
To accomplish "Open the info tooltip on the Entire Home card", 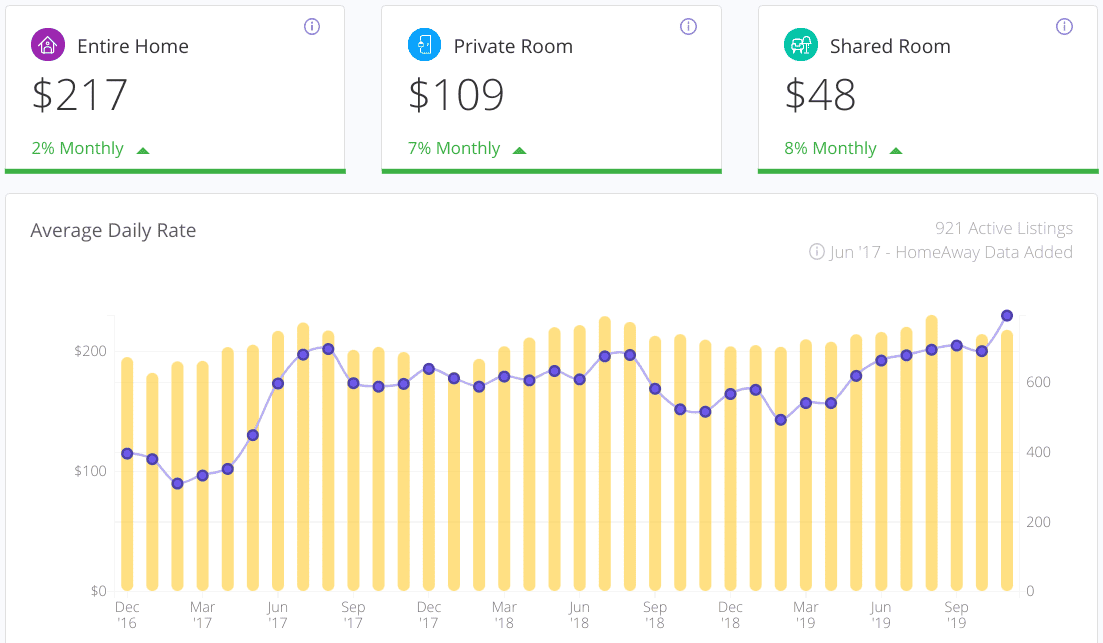I will click(312, 27).
